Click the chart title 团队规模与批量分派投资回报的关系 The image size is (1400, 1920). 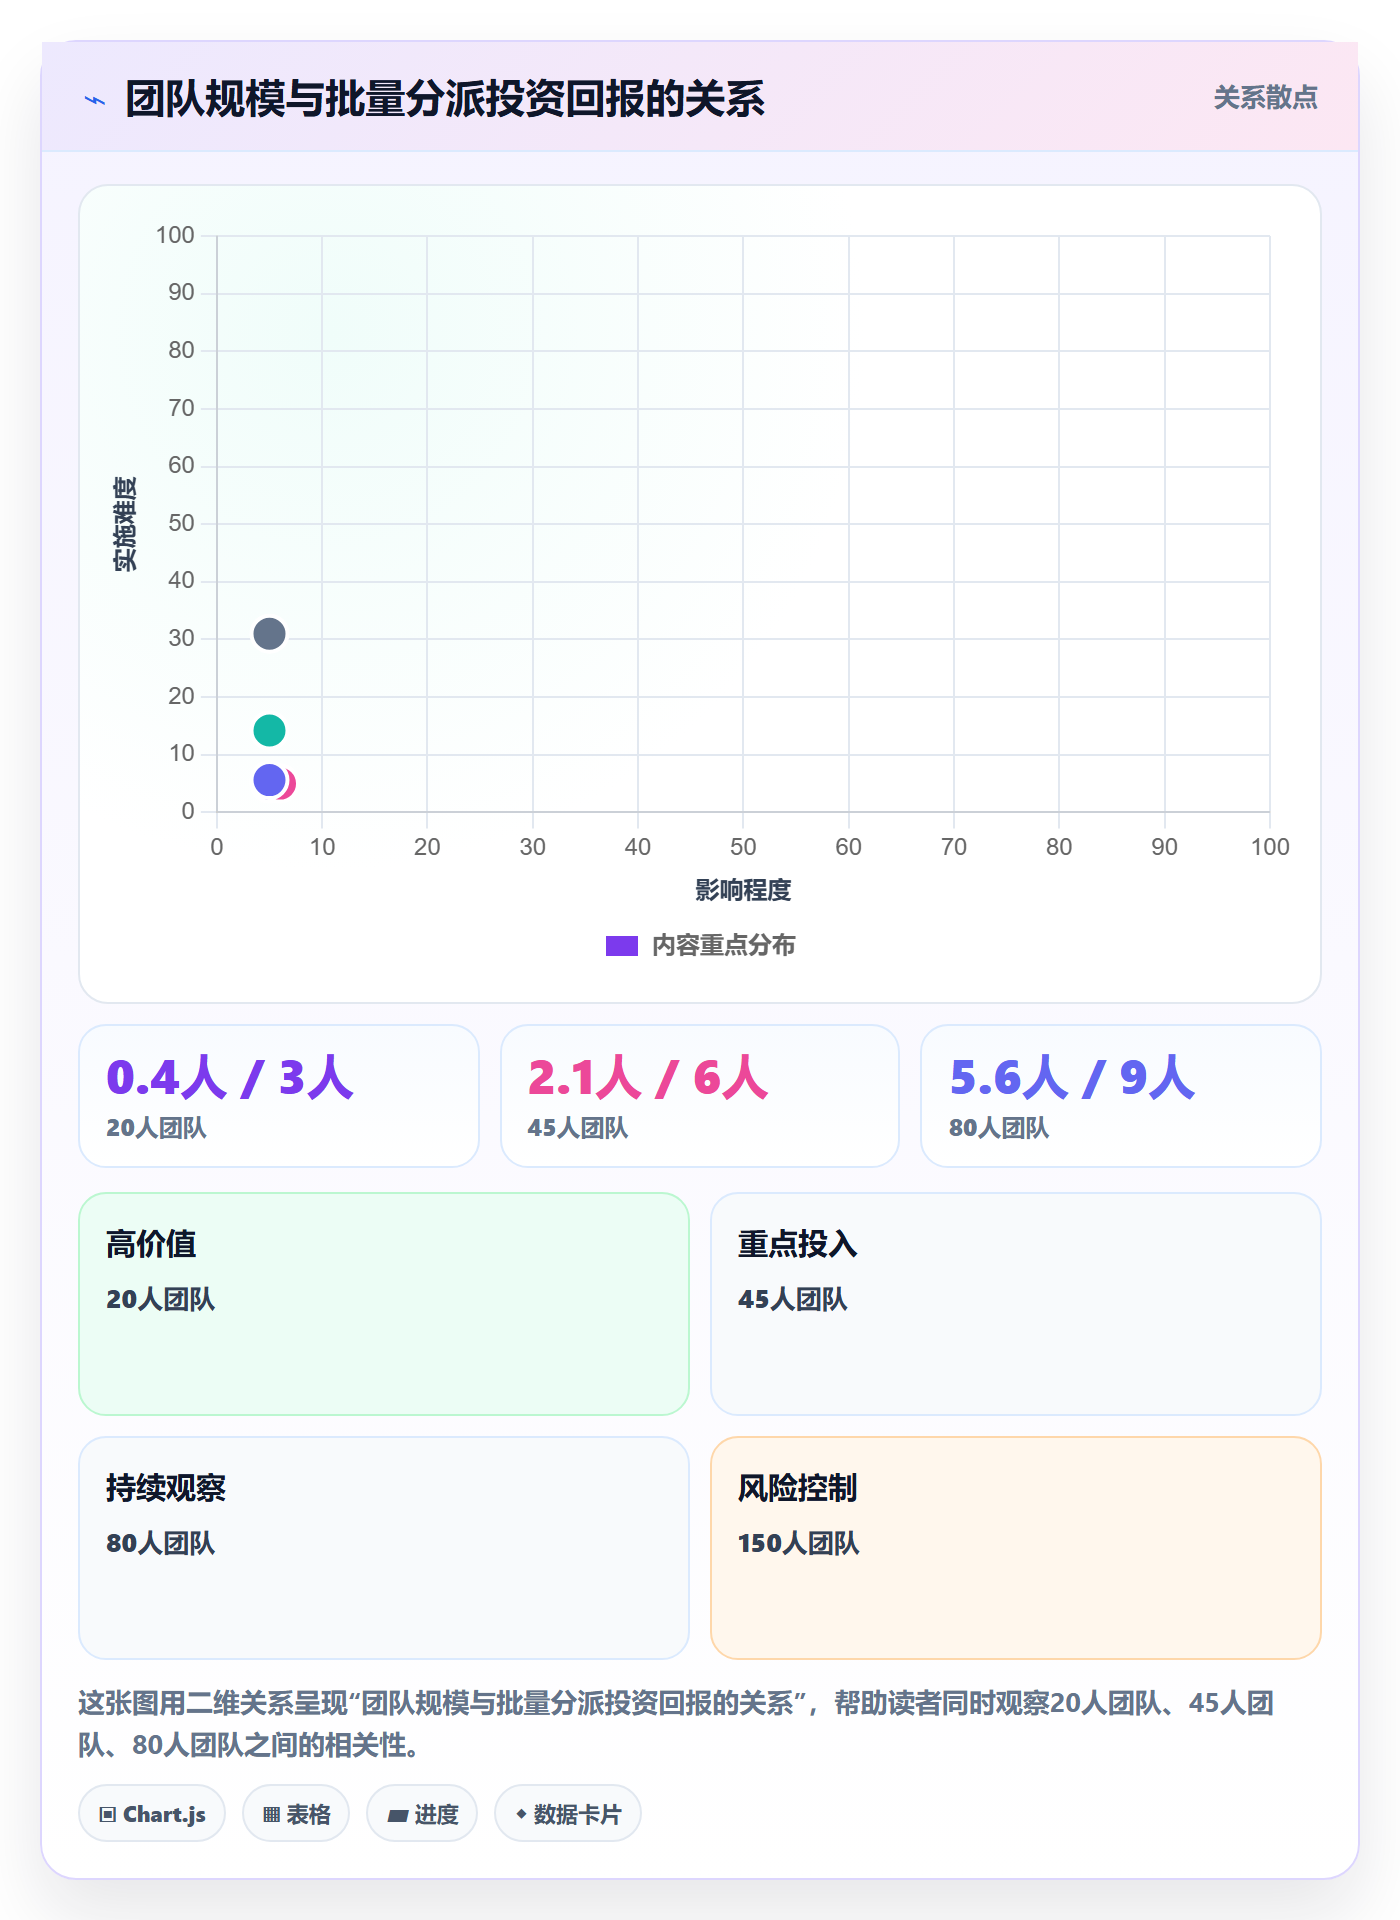445,99
